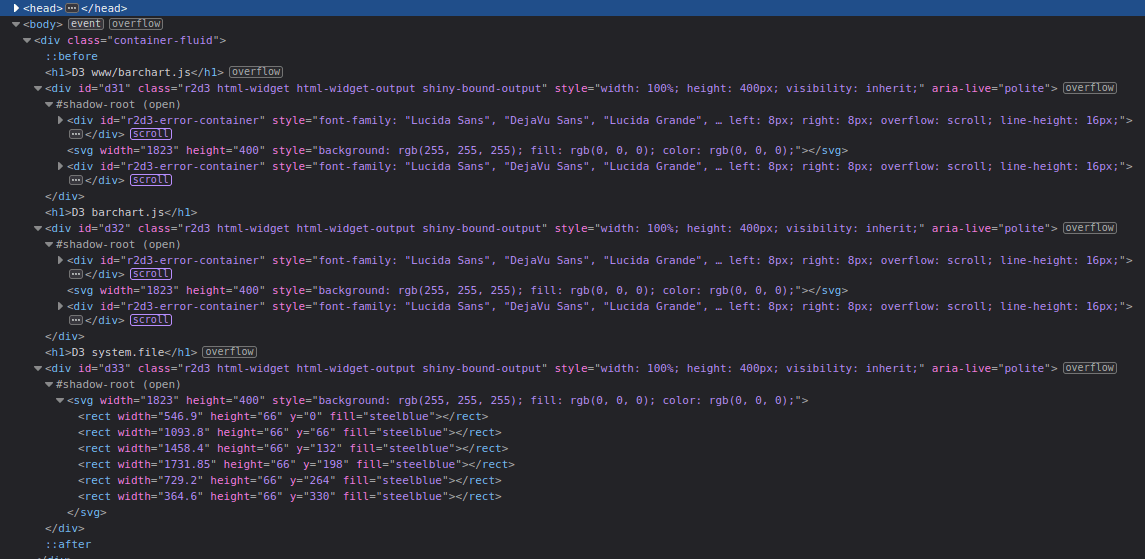Select the ::after pseudo-element row

[69, 544]
